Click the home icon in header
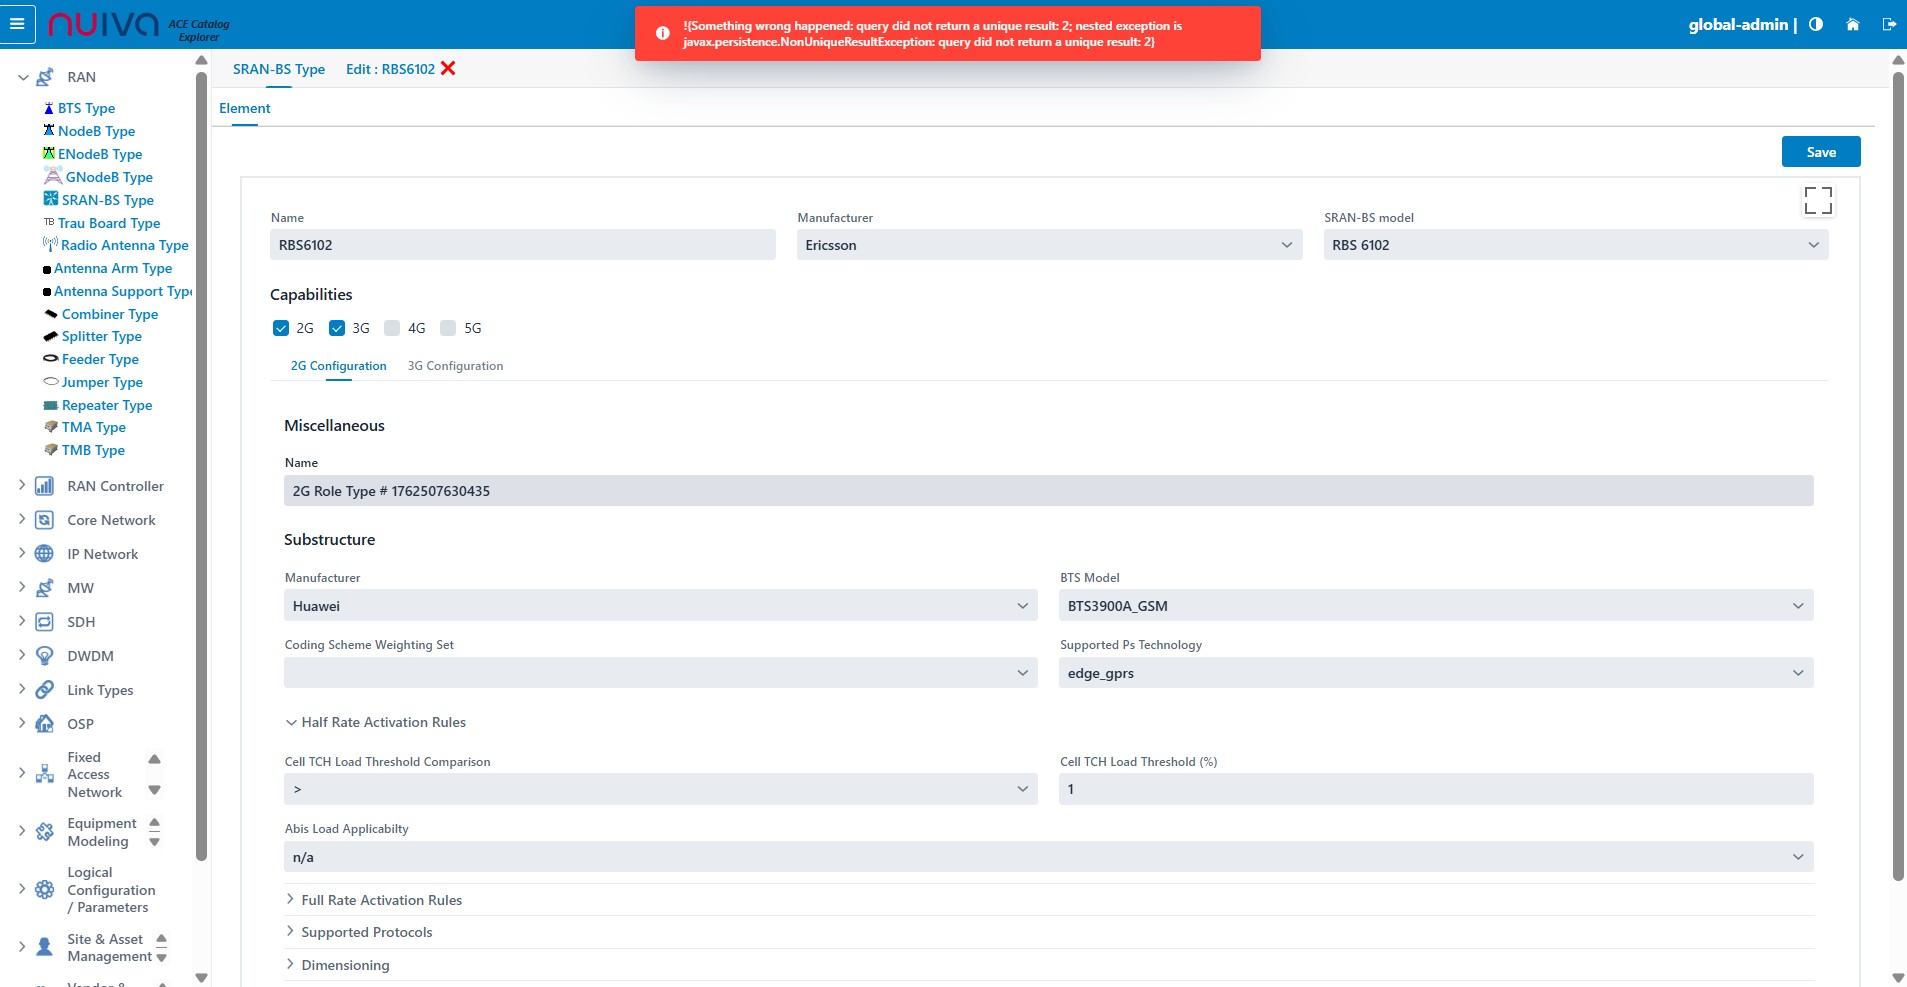Screen dimensions: 1907x987 pyautogui.click(x=1852, y=24)
